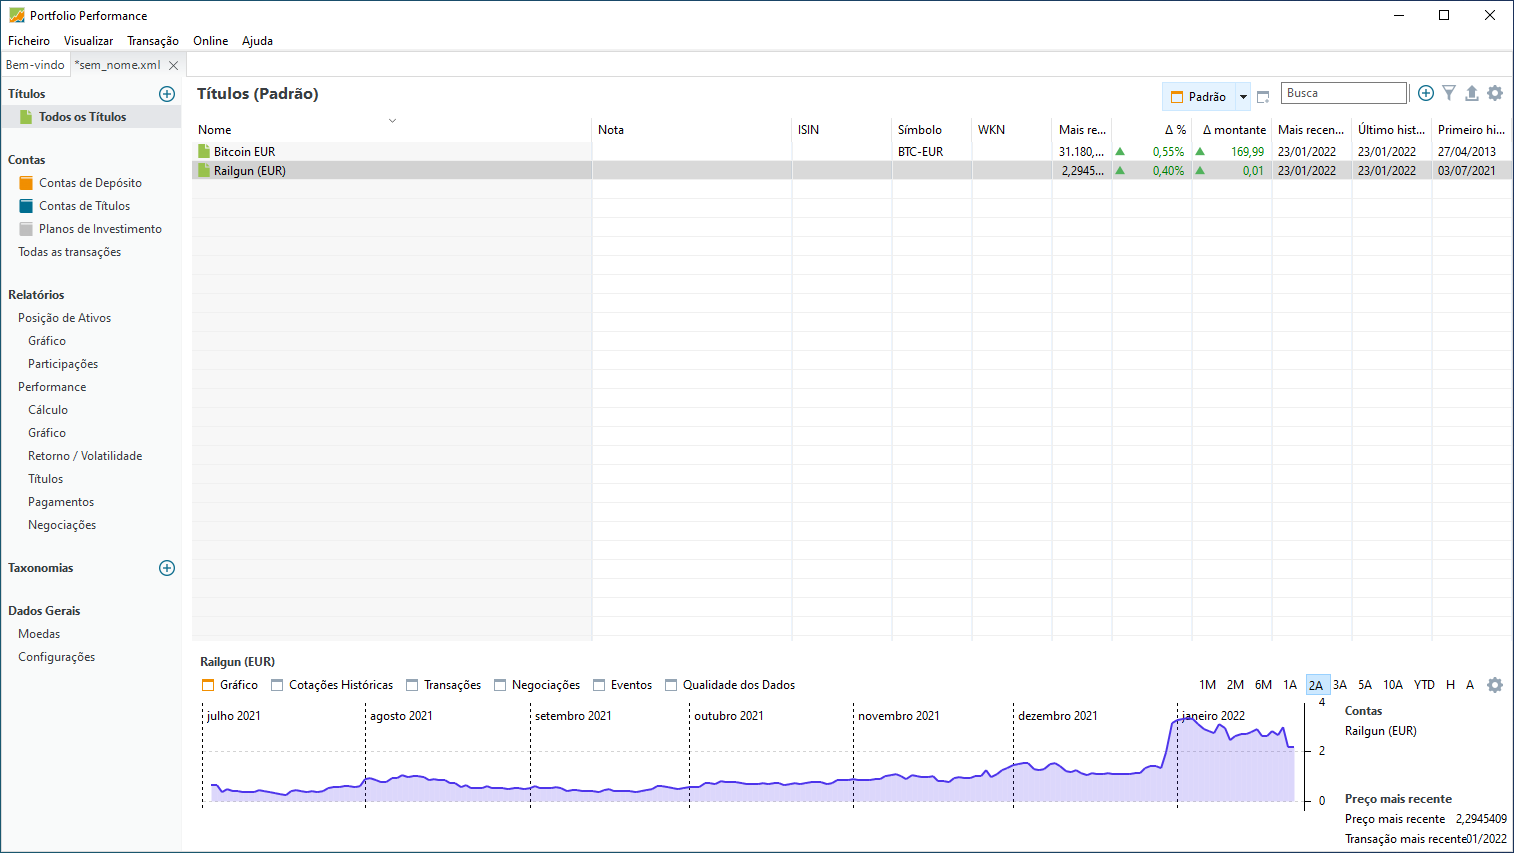The width and height of the screenshot is (1514, 853).
Task: Add new taxonomy with Taxonomias plus icon
Action: click(167, 568)
